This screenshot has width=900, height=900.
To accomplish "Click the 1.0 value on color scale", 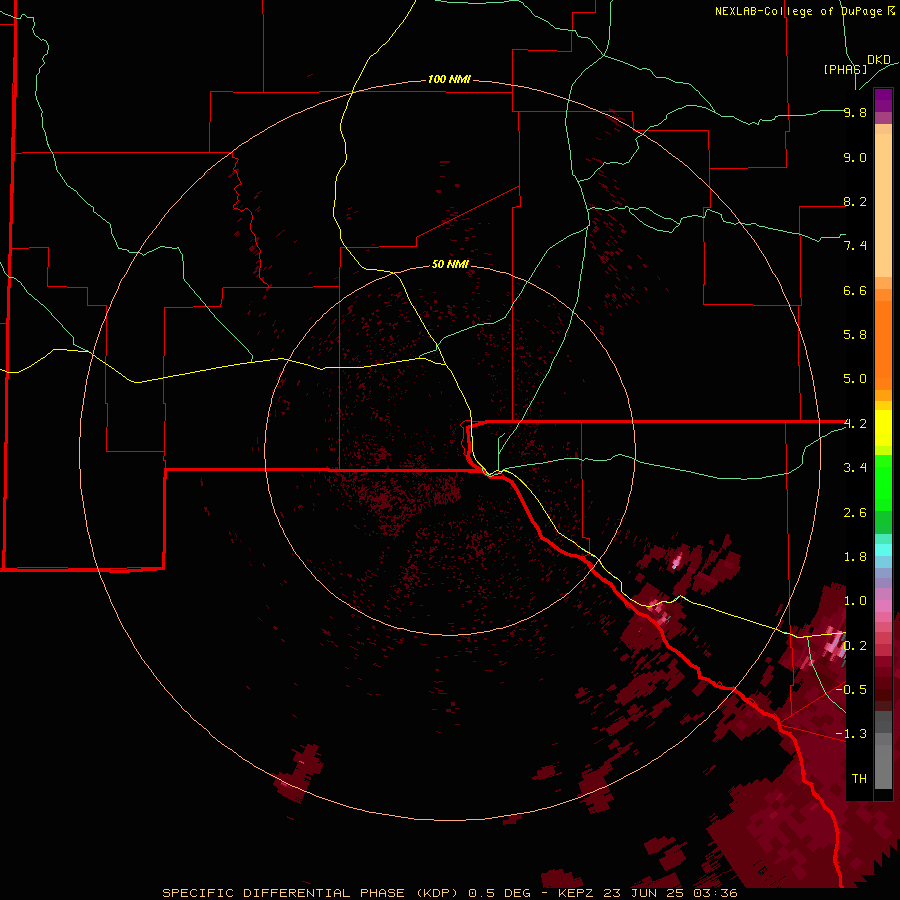I will coord(855,601).
